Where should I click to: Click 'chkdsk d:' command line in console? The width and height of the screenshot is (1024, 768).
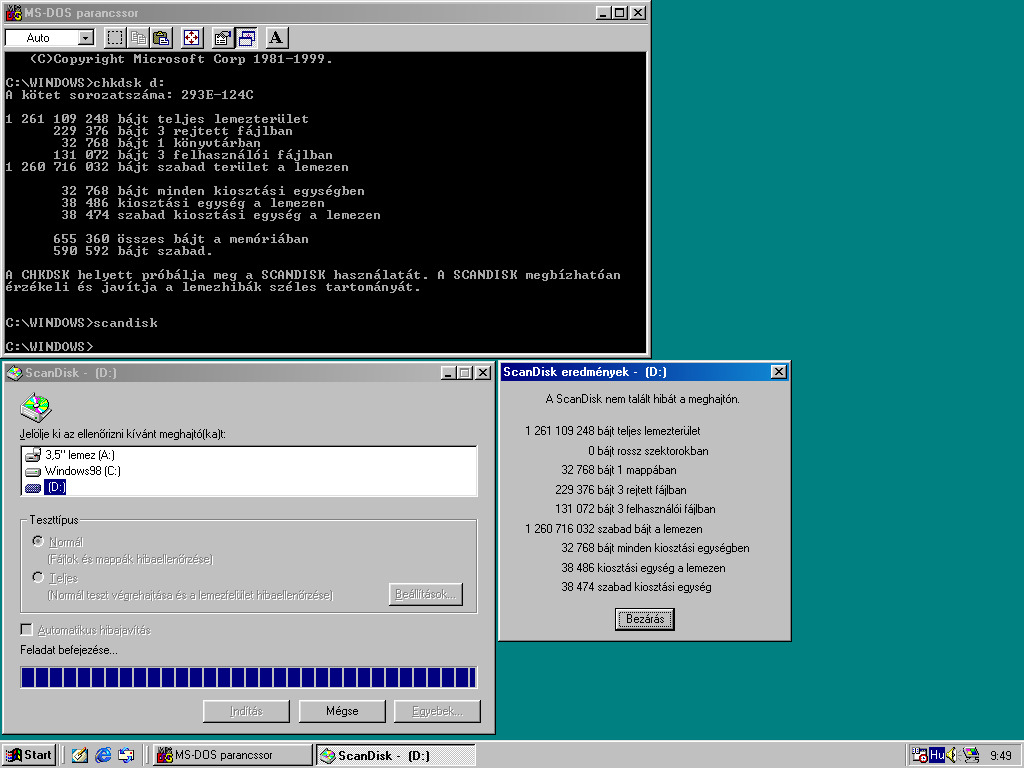click(85, 83)
